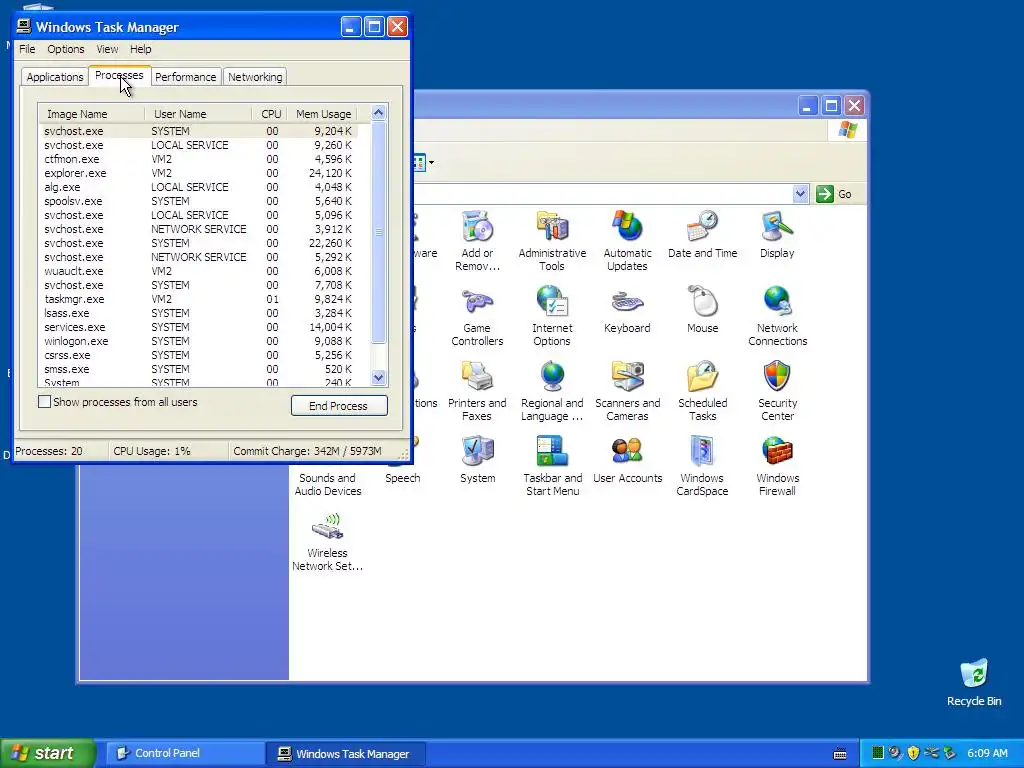Click the Task Manager title bar icon
The height and width of the screenshot is (768, 1024).
point(24,26)
